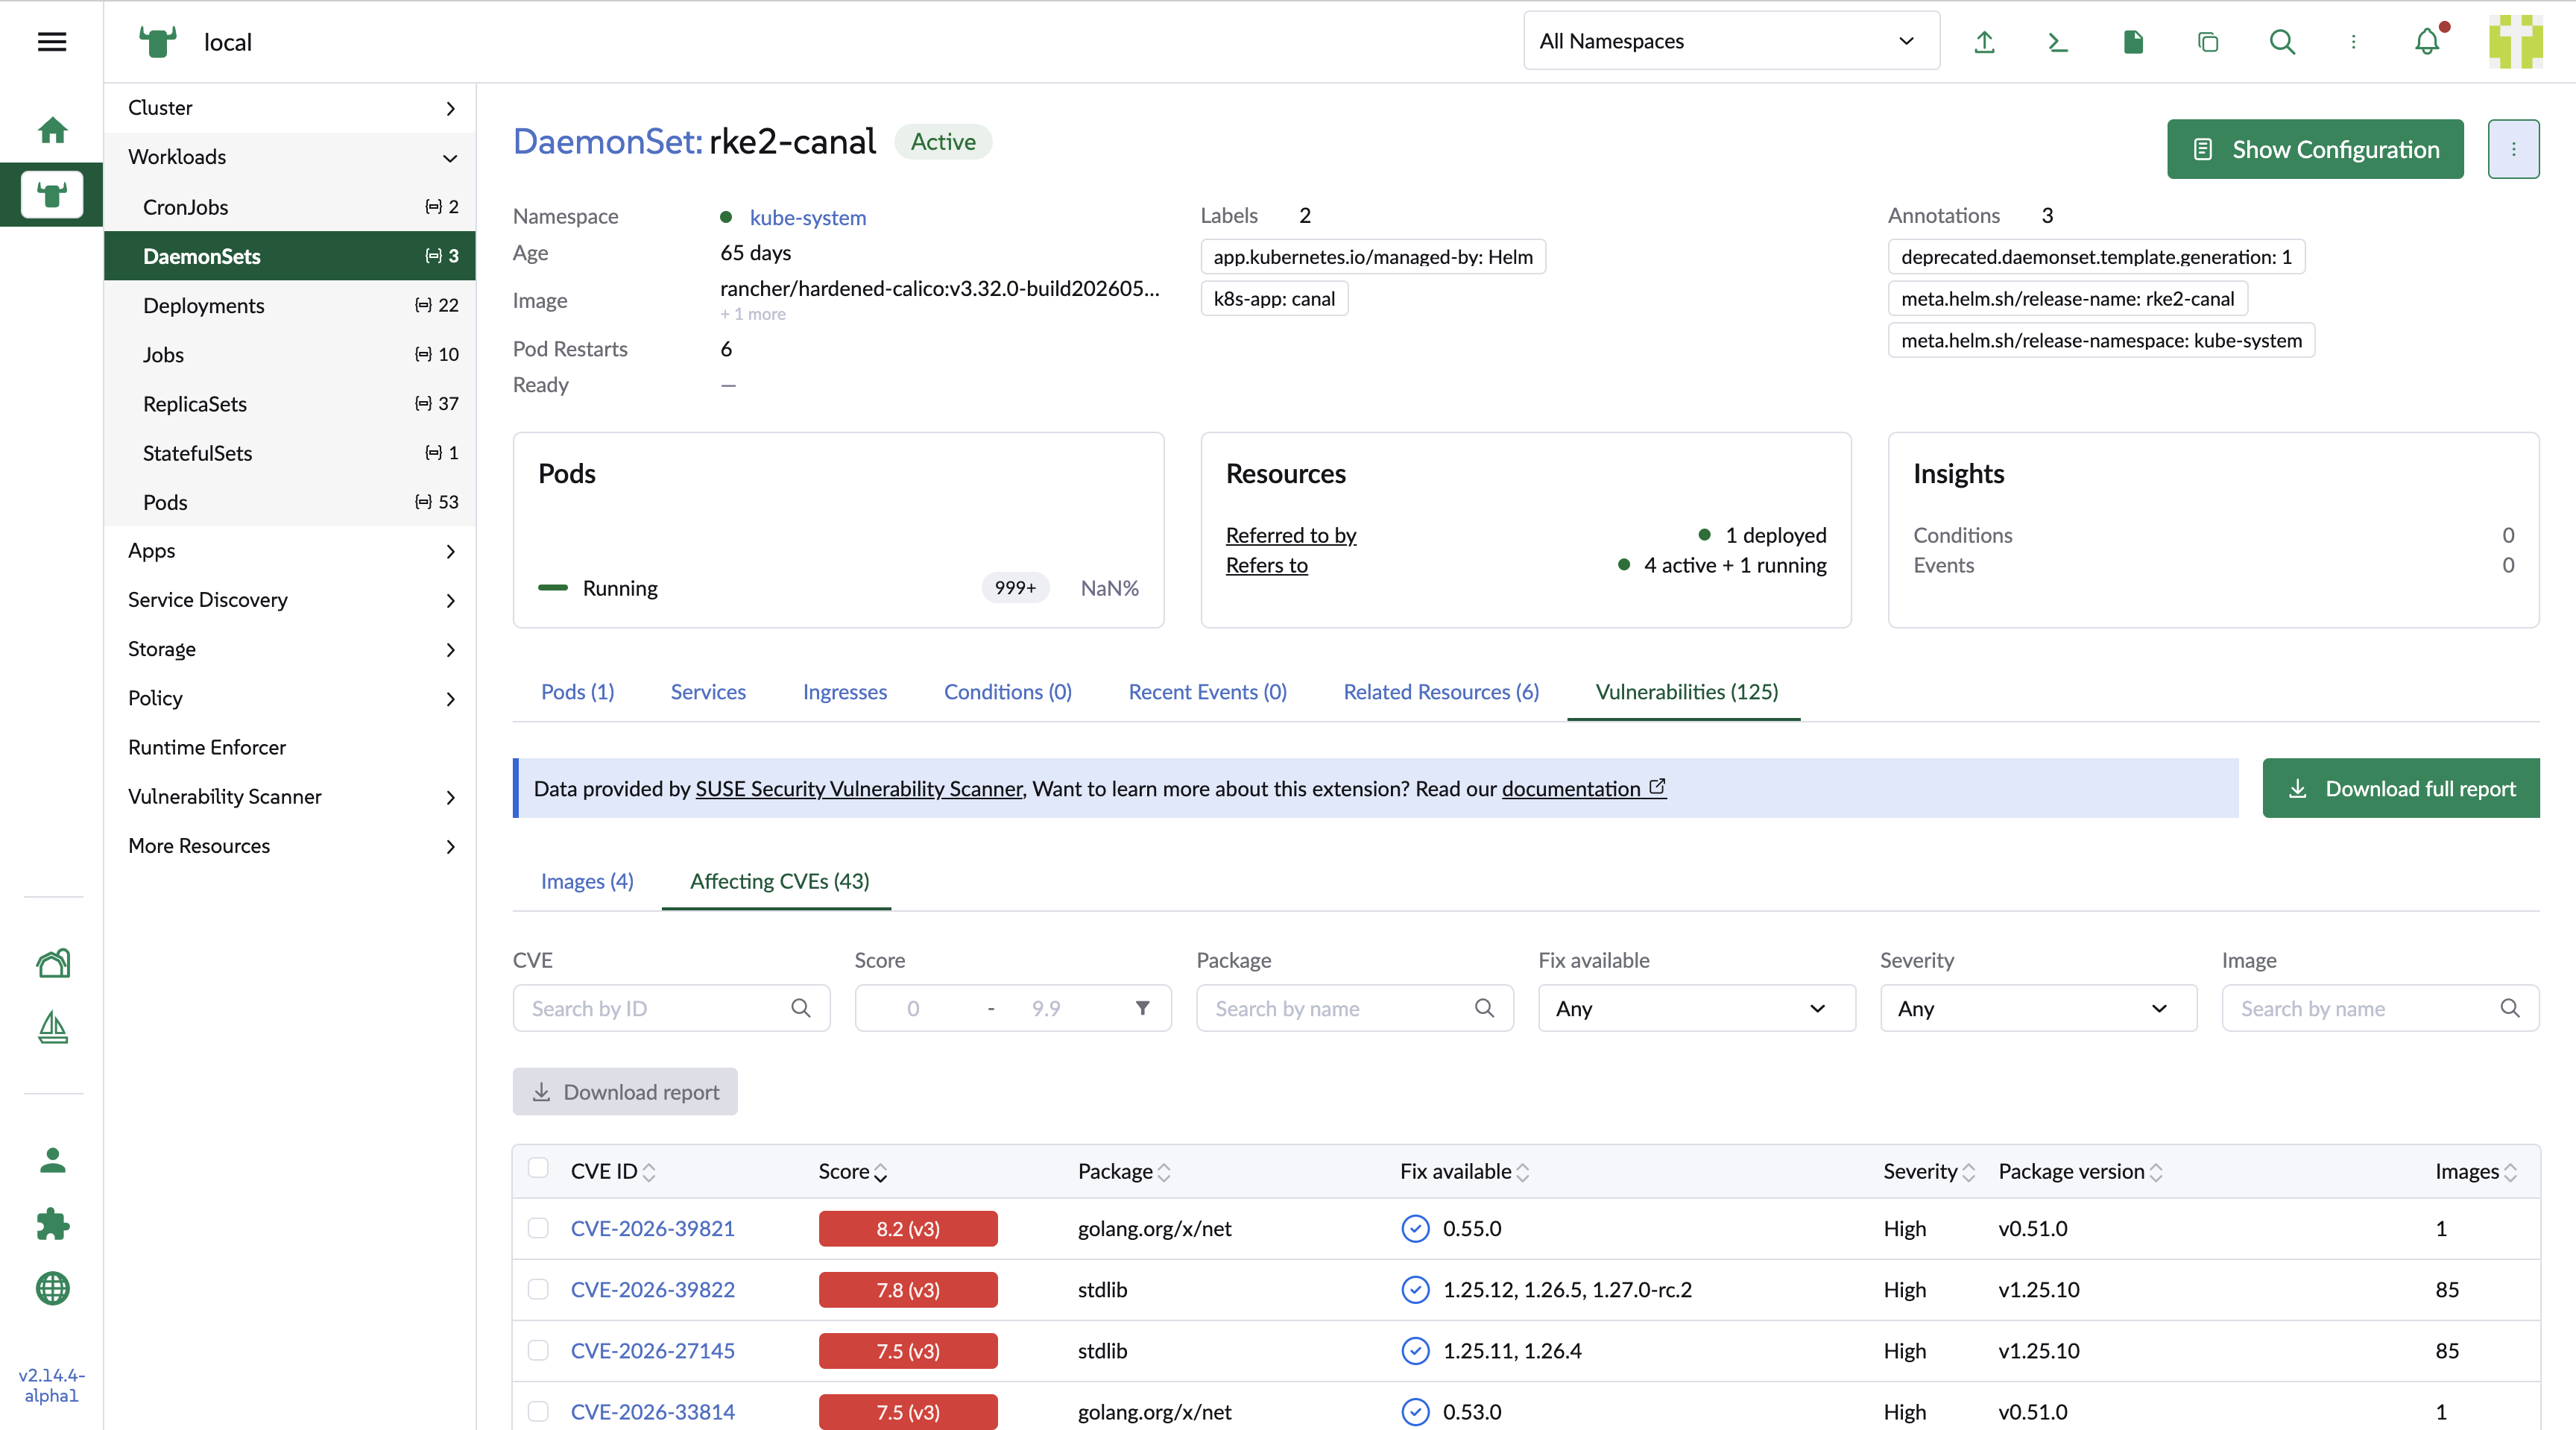This screenshot has width=2576, height=1430.
Task: Open the user avatar menu
Action: [2515, 41]
